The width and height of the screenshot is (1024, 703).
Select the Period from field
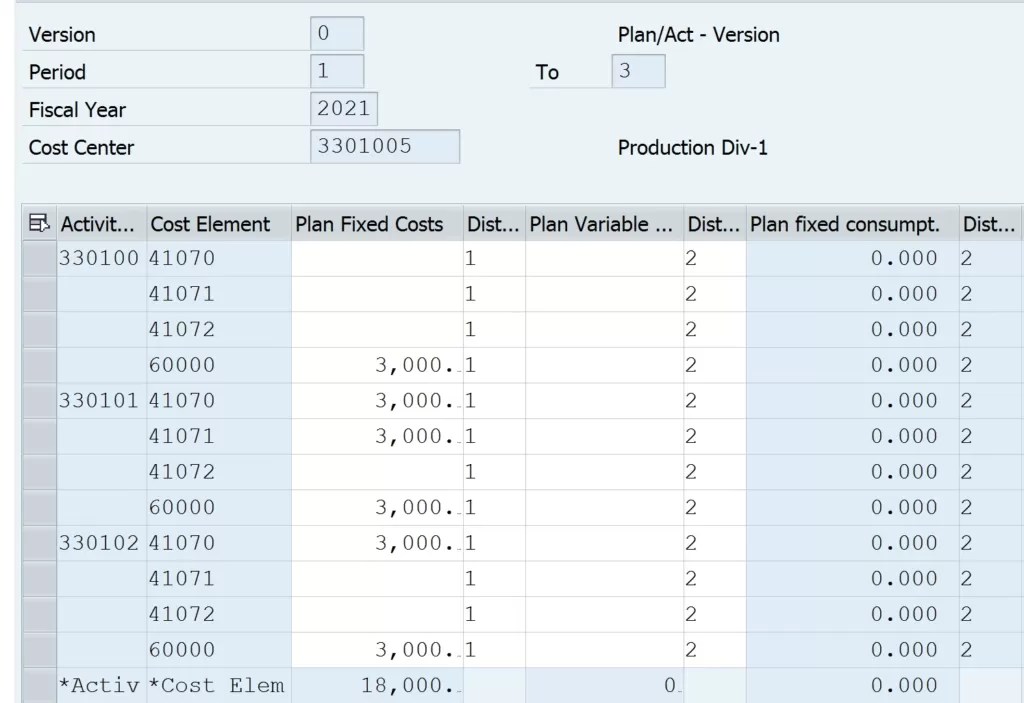click(x=337, y=72)
